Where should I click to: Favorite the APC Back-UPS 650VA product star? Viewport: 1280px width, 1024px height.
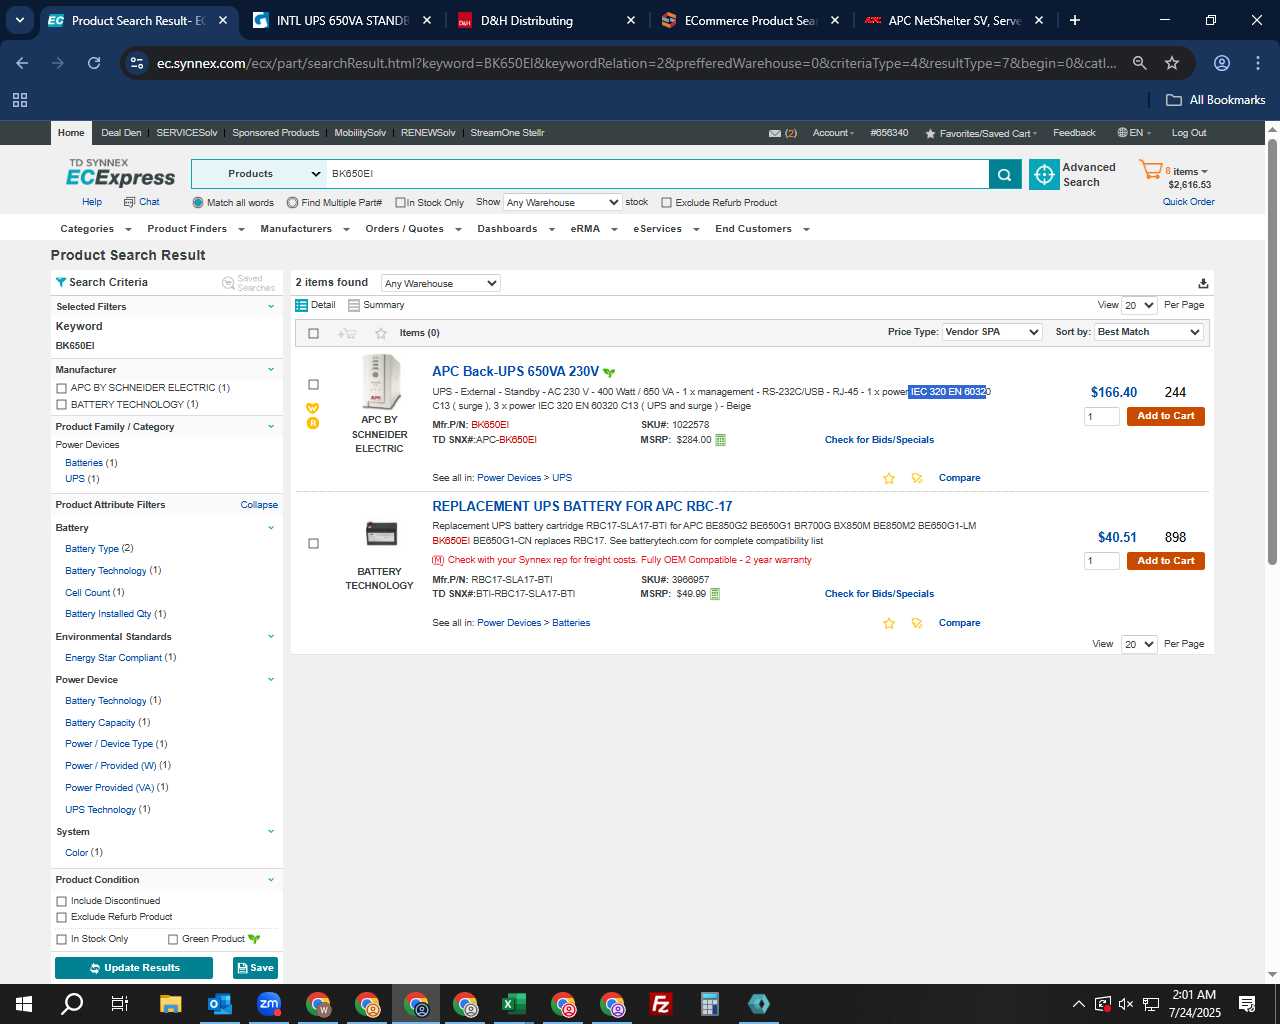coord(888,478)
